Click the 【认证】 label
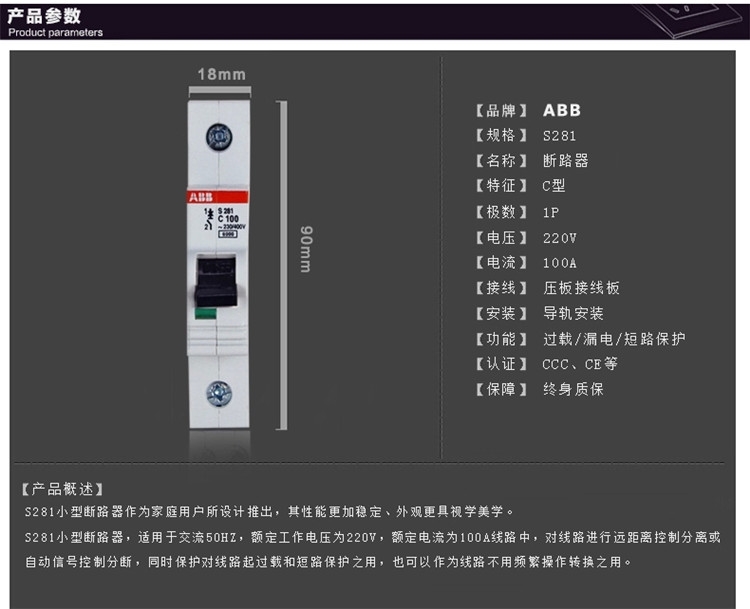This screenshot has height=609, width=750. pyautogui.click(x=501, y=364)
